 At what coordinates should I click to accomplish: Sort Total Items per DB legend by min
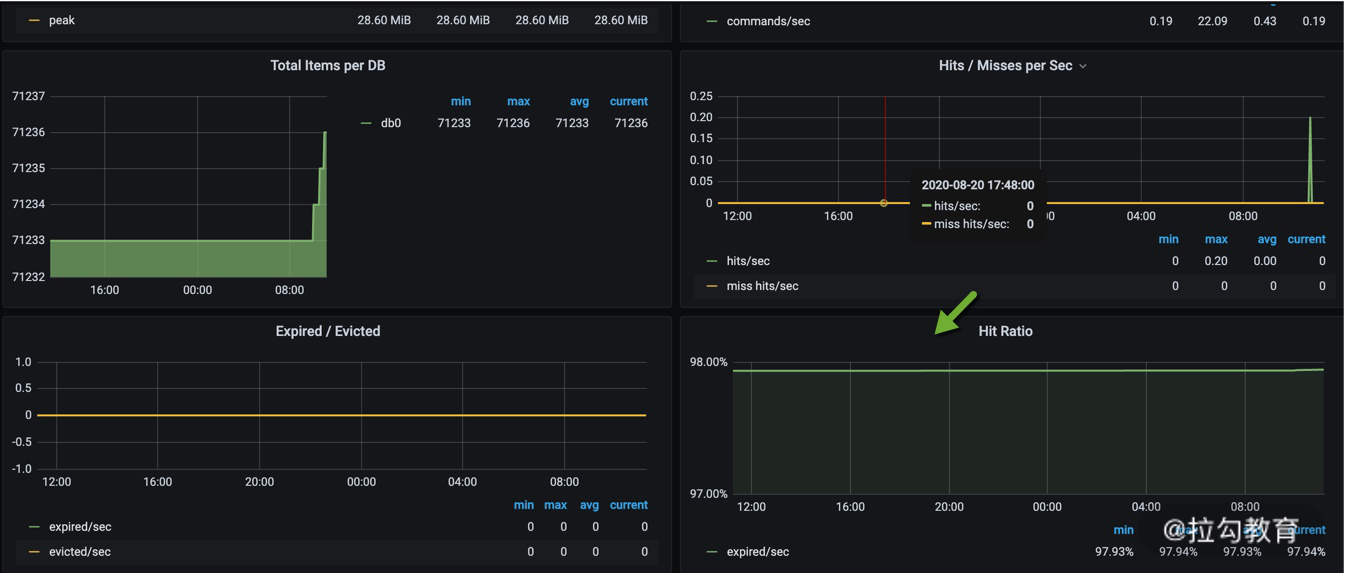coord(460,101)
